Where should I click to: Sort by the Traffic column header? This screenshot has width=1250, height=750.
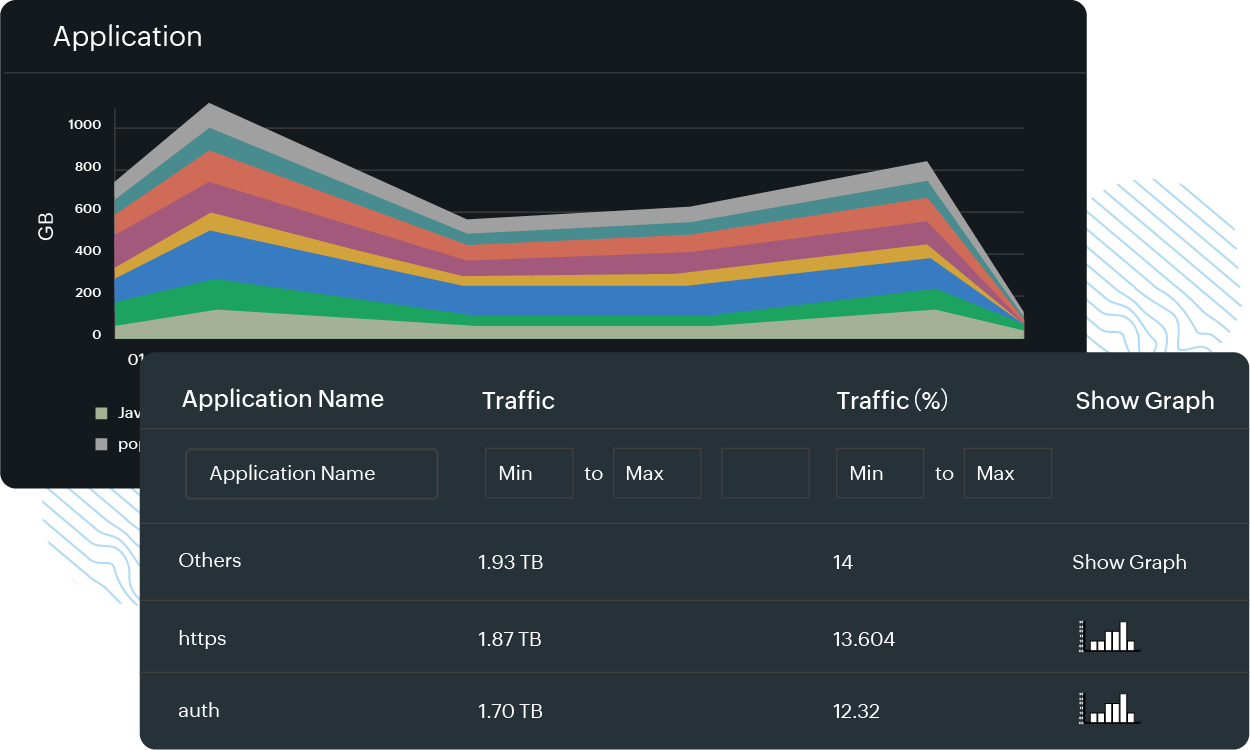518,399
